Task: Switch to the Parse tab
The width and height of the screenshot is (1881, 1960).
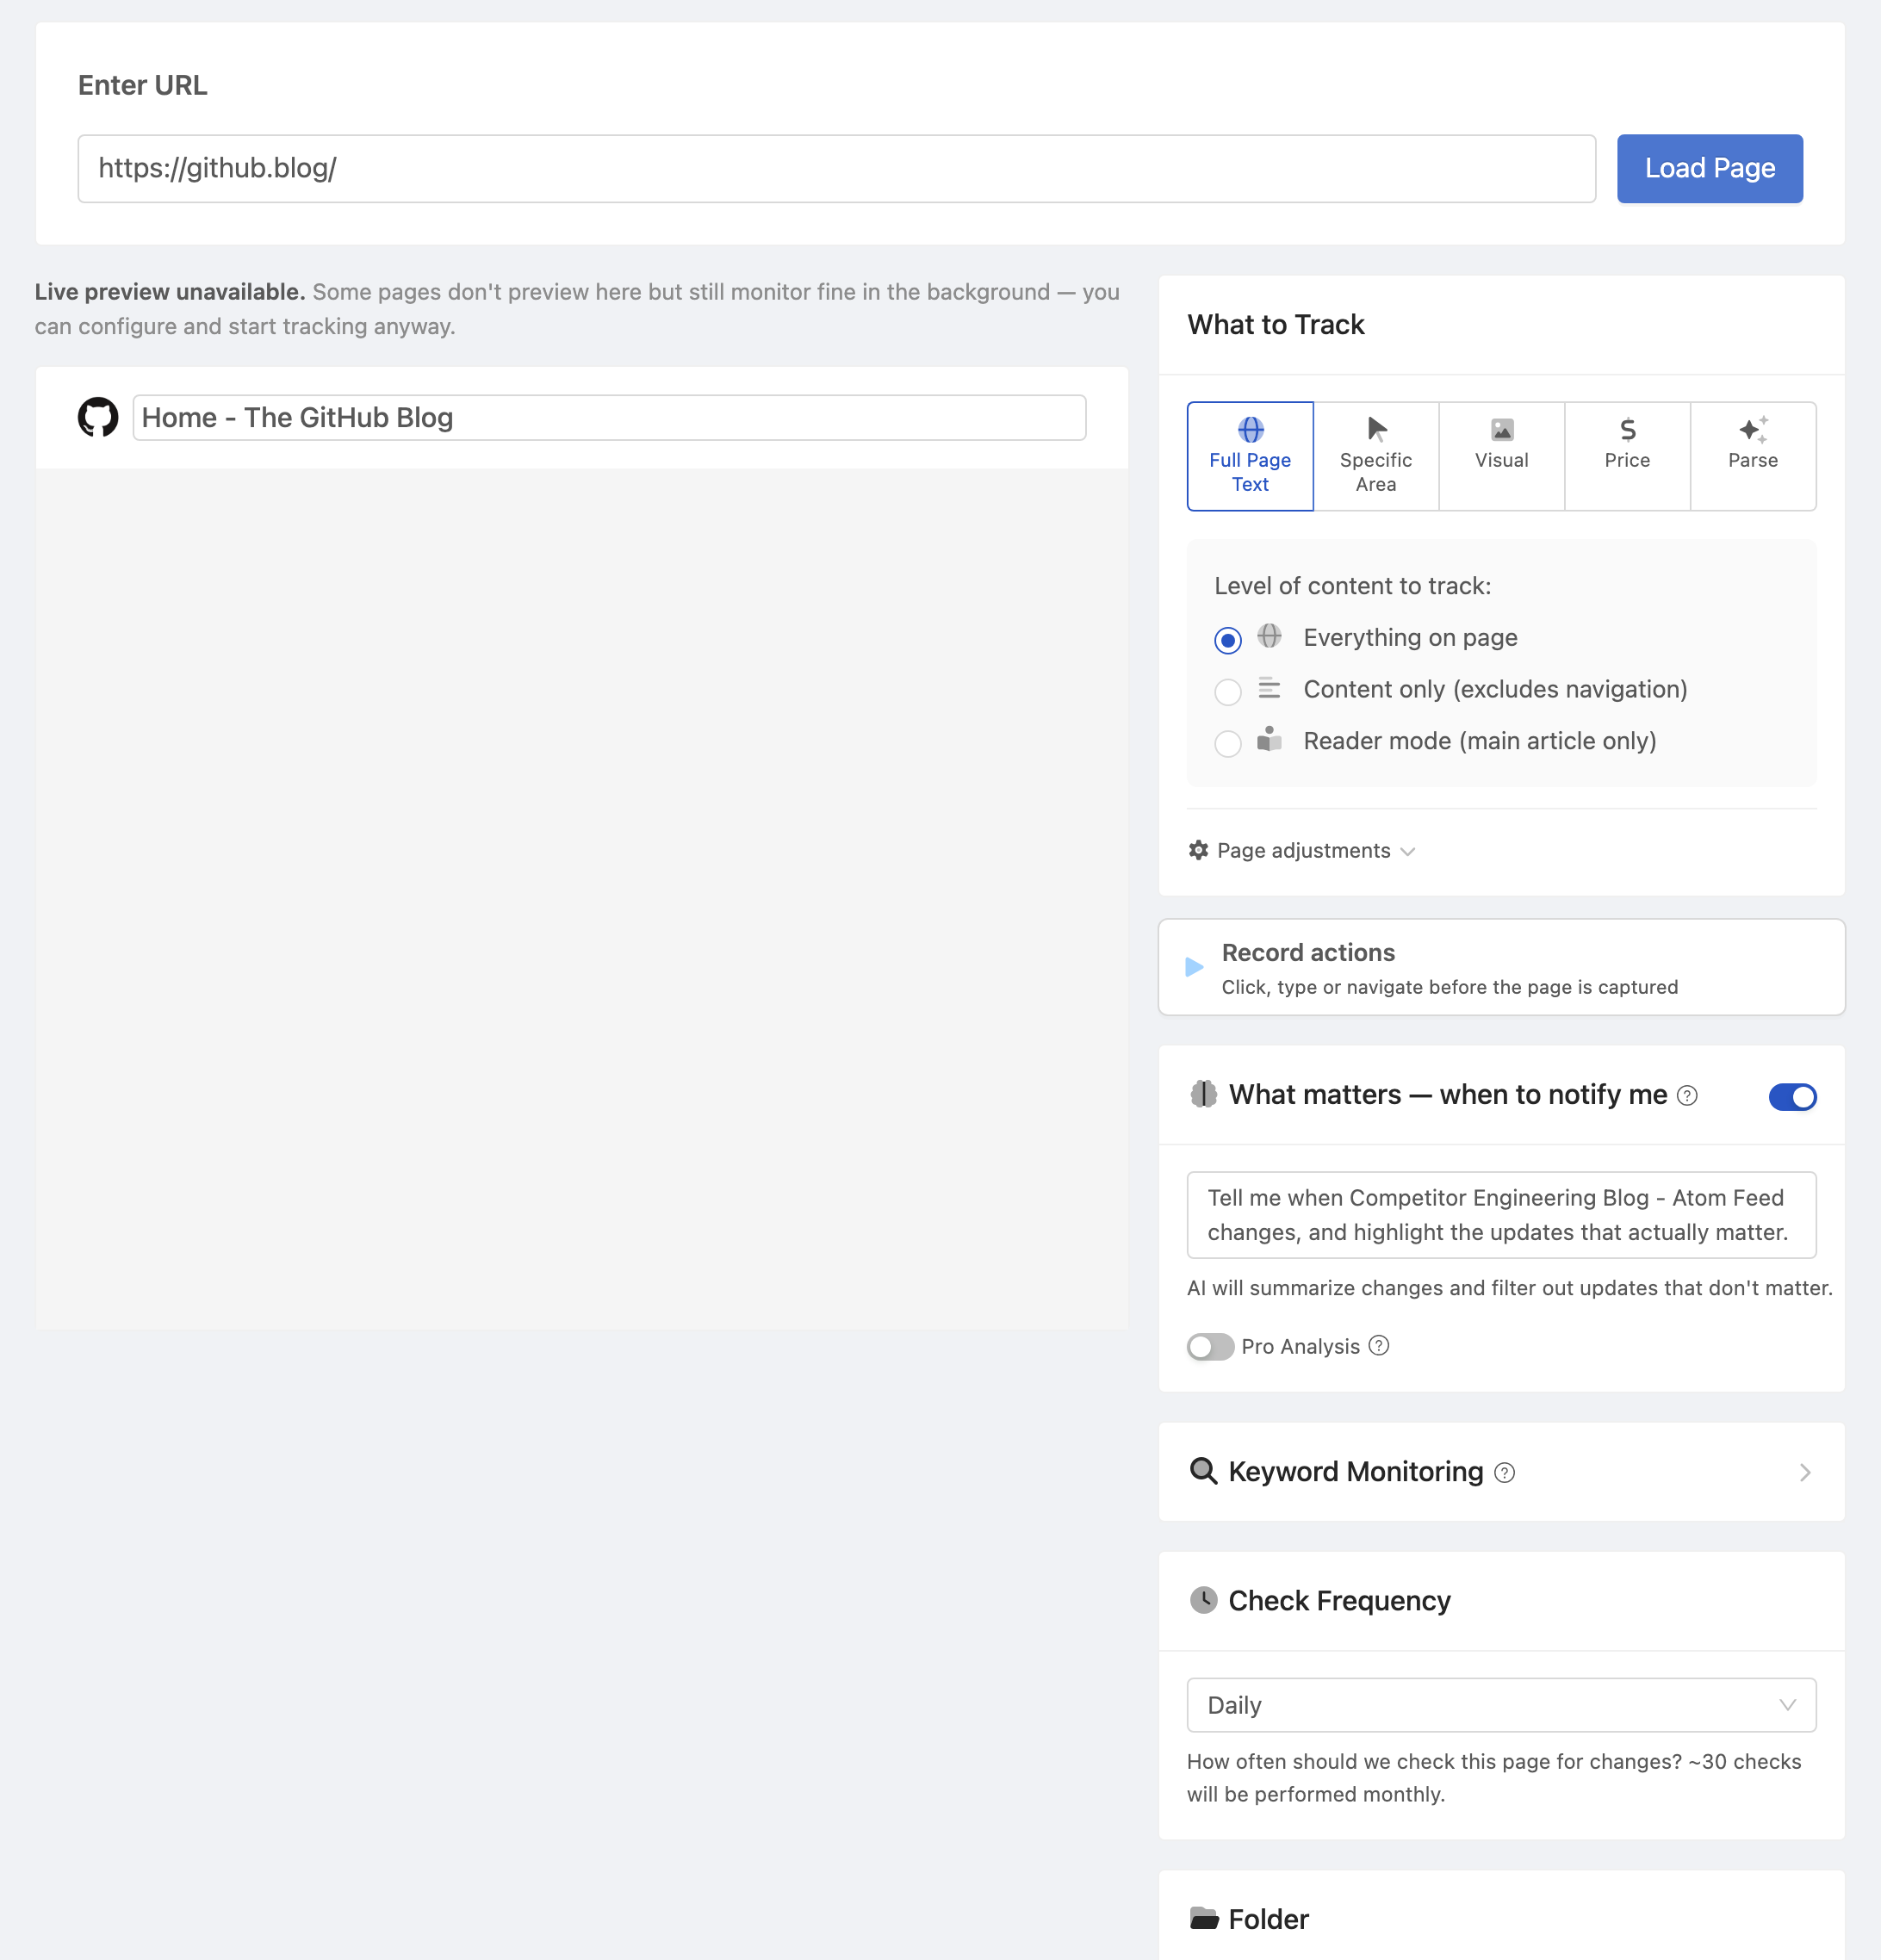Action: pyautogui.click(x=1753, y=456)
